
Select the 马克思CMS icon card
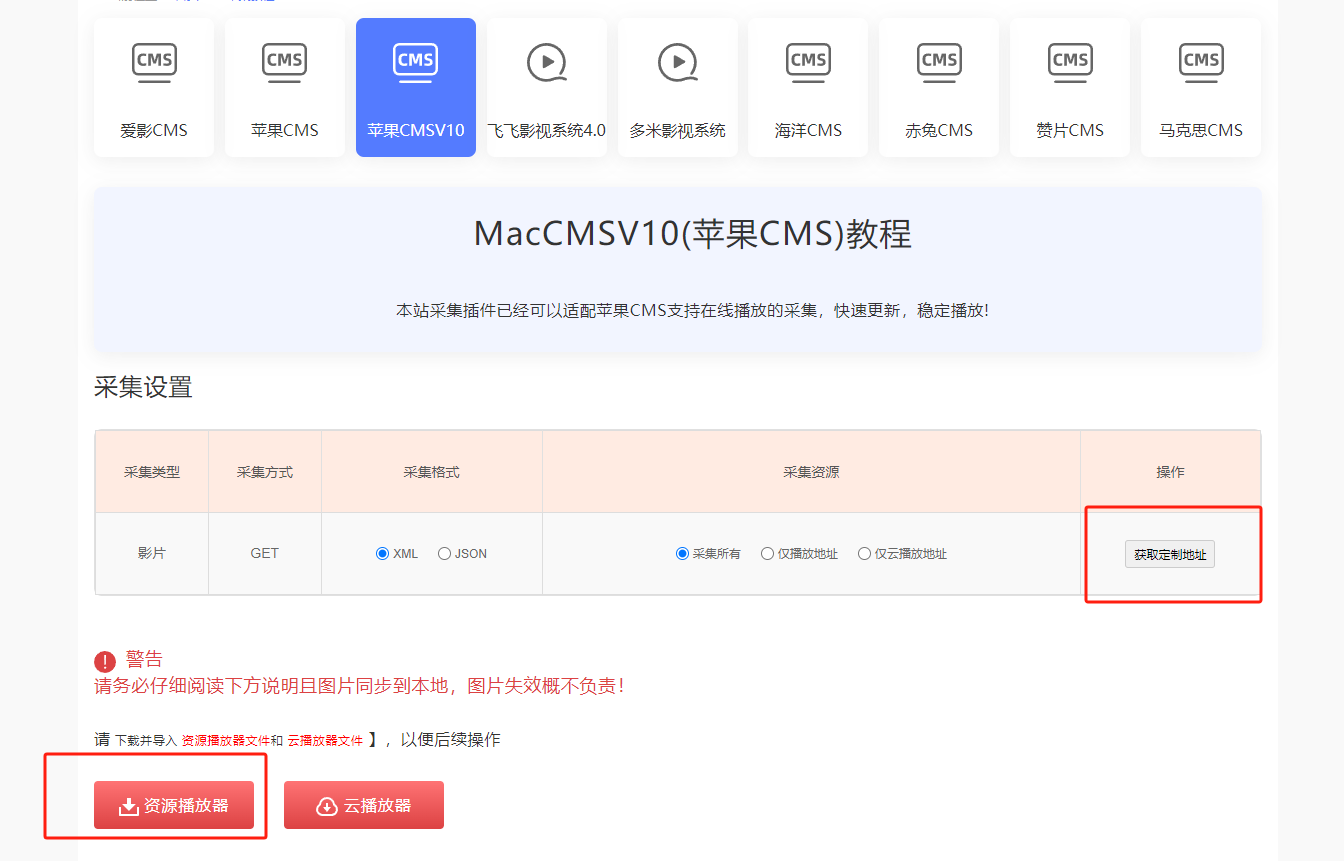(1201, 88)
